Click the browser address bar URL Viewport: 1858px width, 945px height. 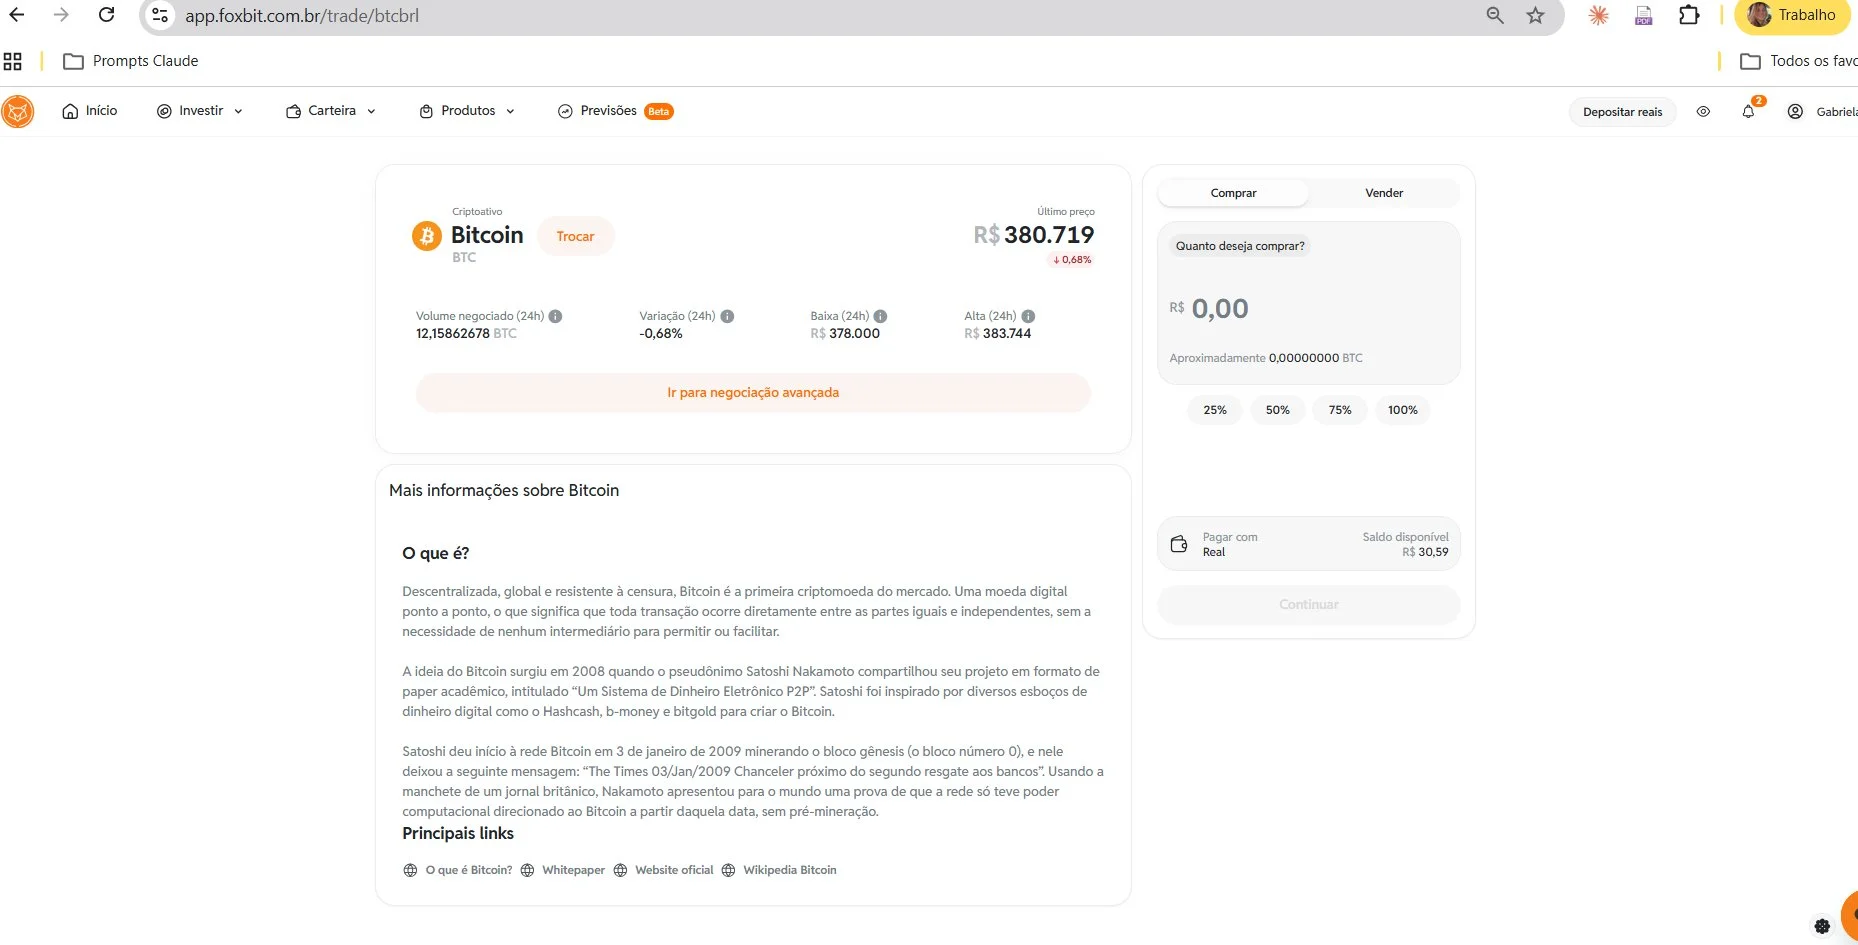[302, 16]
